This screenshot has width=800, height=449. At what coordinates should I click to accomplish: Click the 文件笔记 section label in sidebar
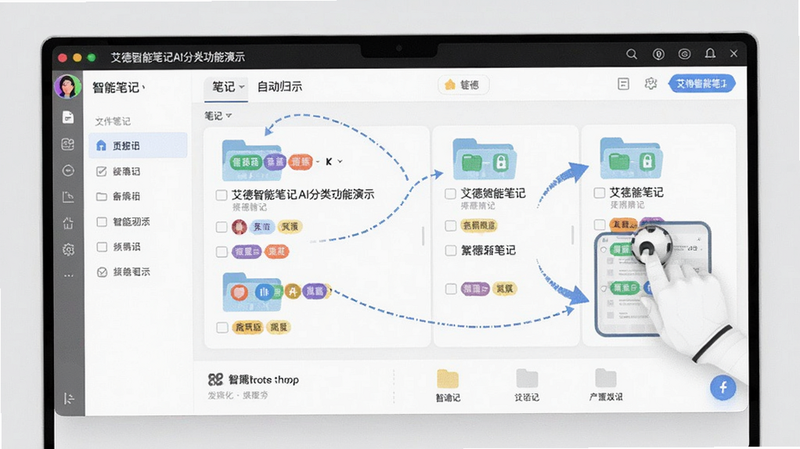[113, 121]
